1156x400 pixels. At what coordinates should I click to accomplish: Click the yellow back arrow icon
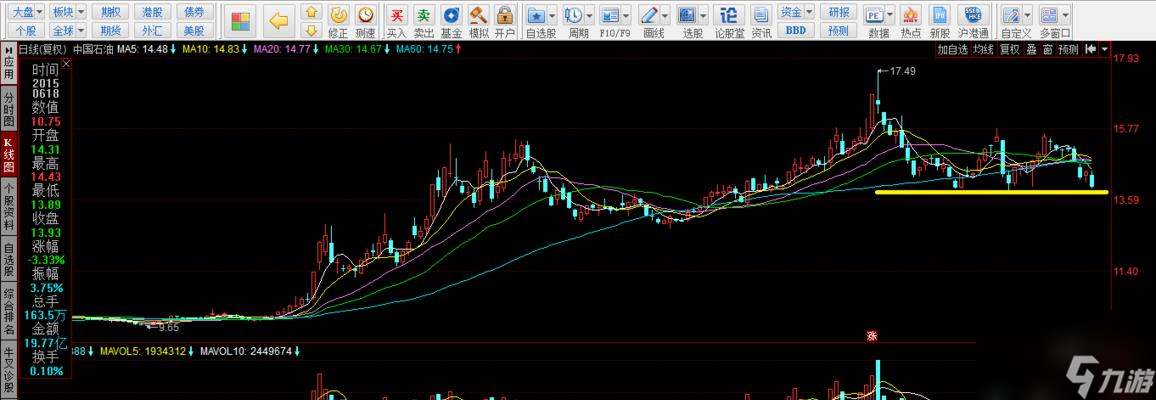click(279, 21)
